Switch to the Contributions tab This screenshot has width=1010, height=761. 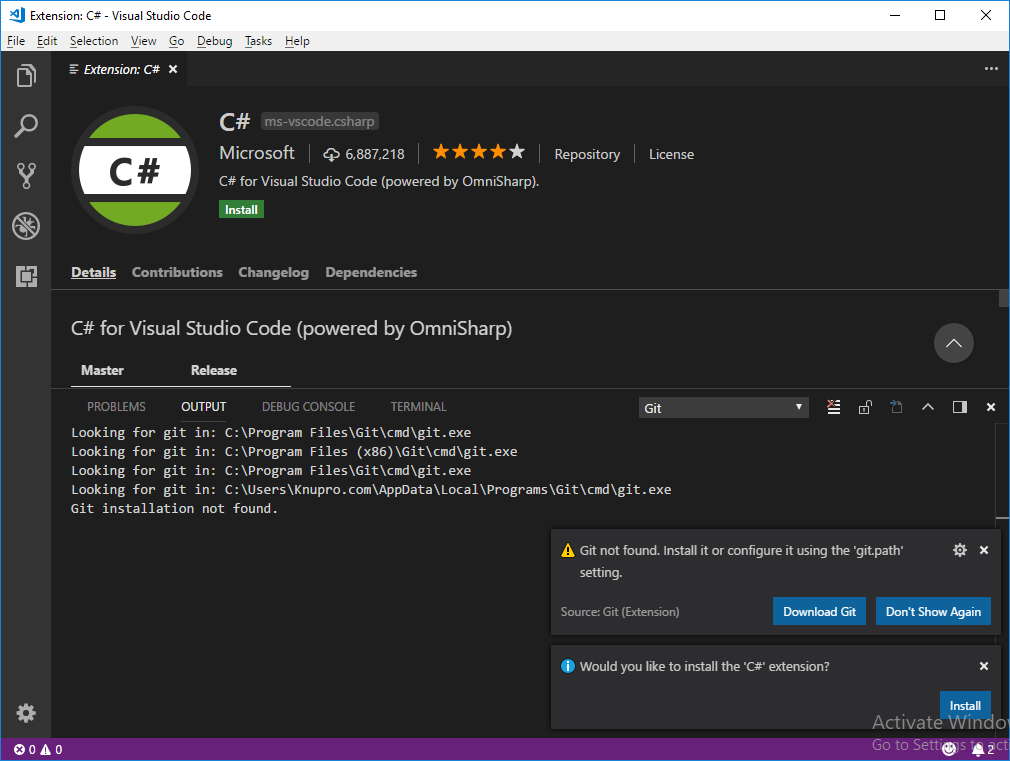click(177, 272)
